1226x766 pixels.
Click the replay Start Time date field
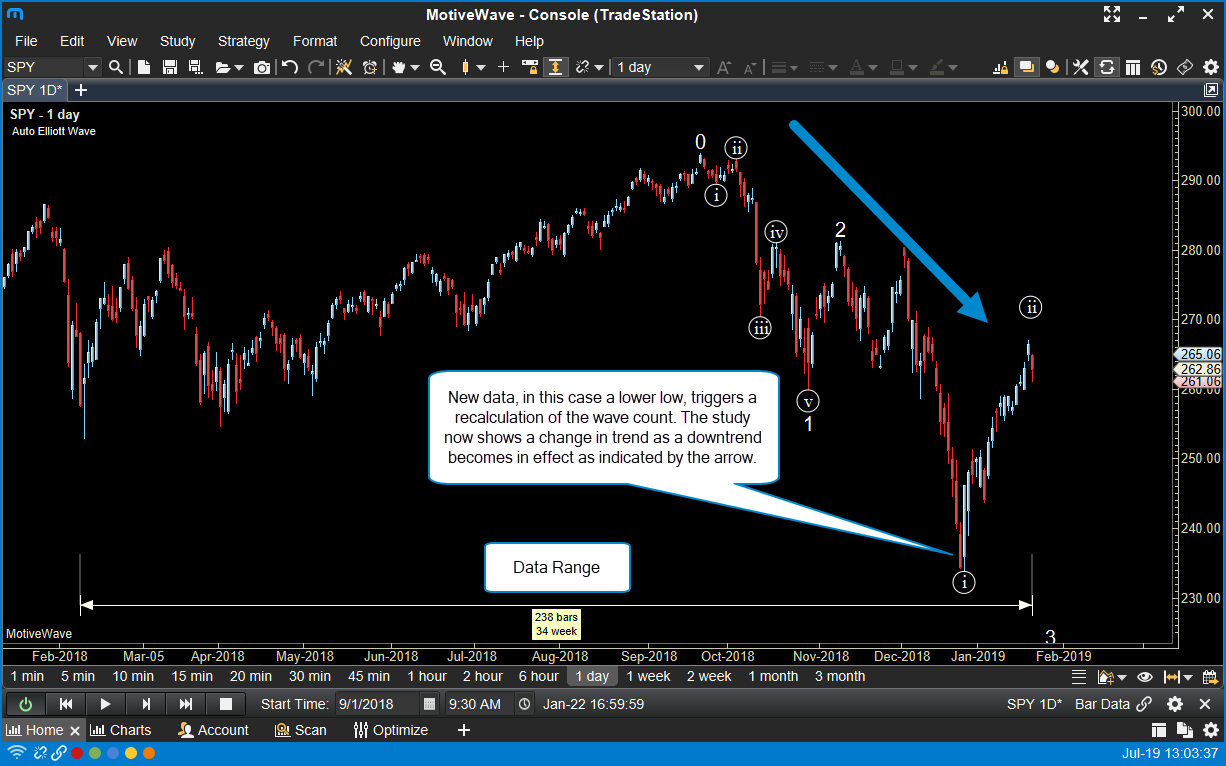377,704
